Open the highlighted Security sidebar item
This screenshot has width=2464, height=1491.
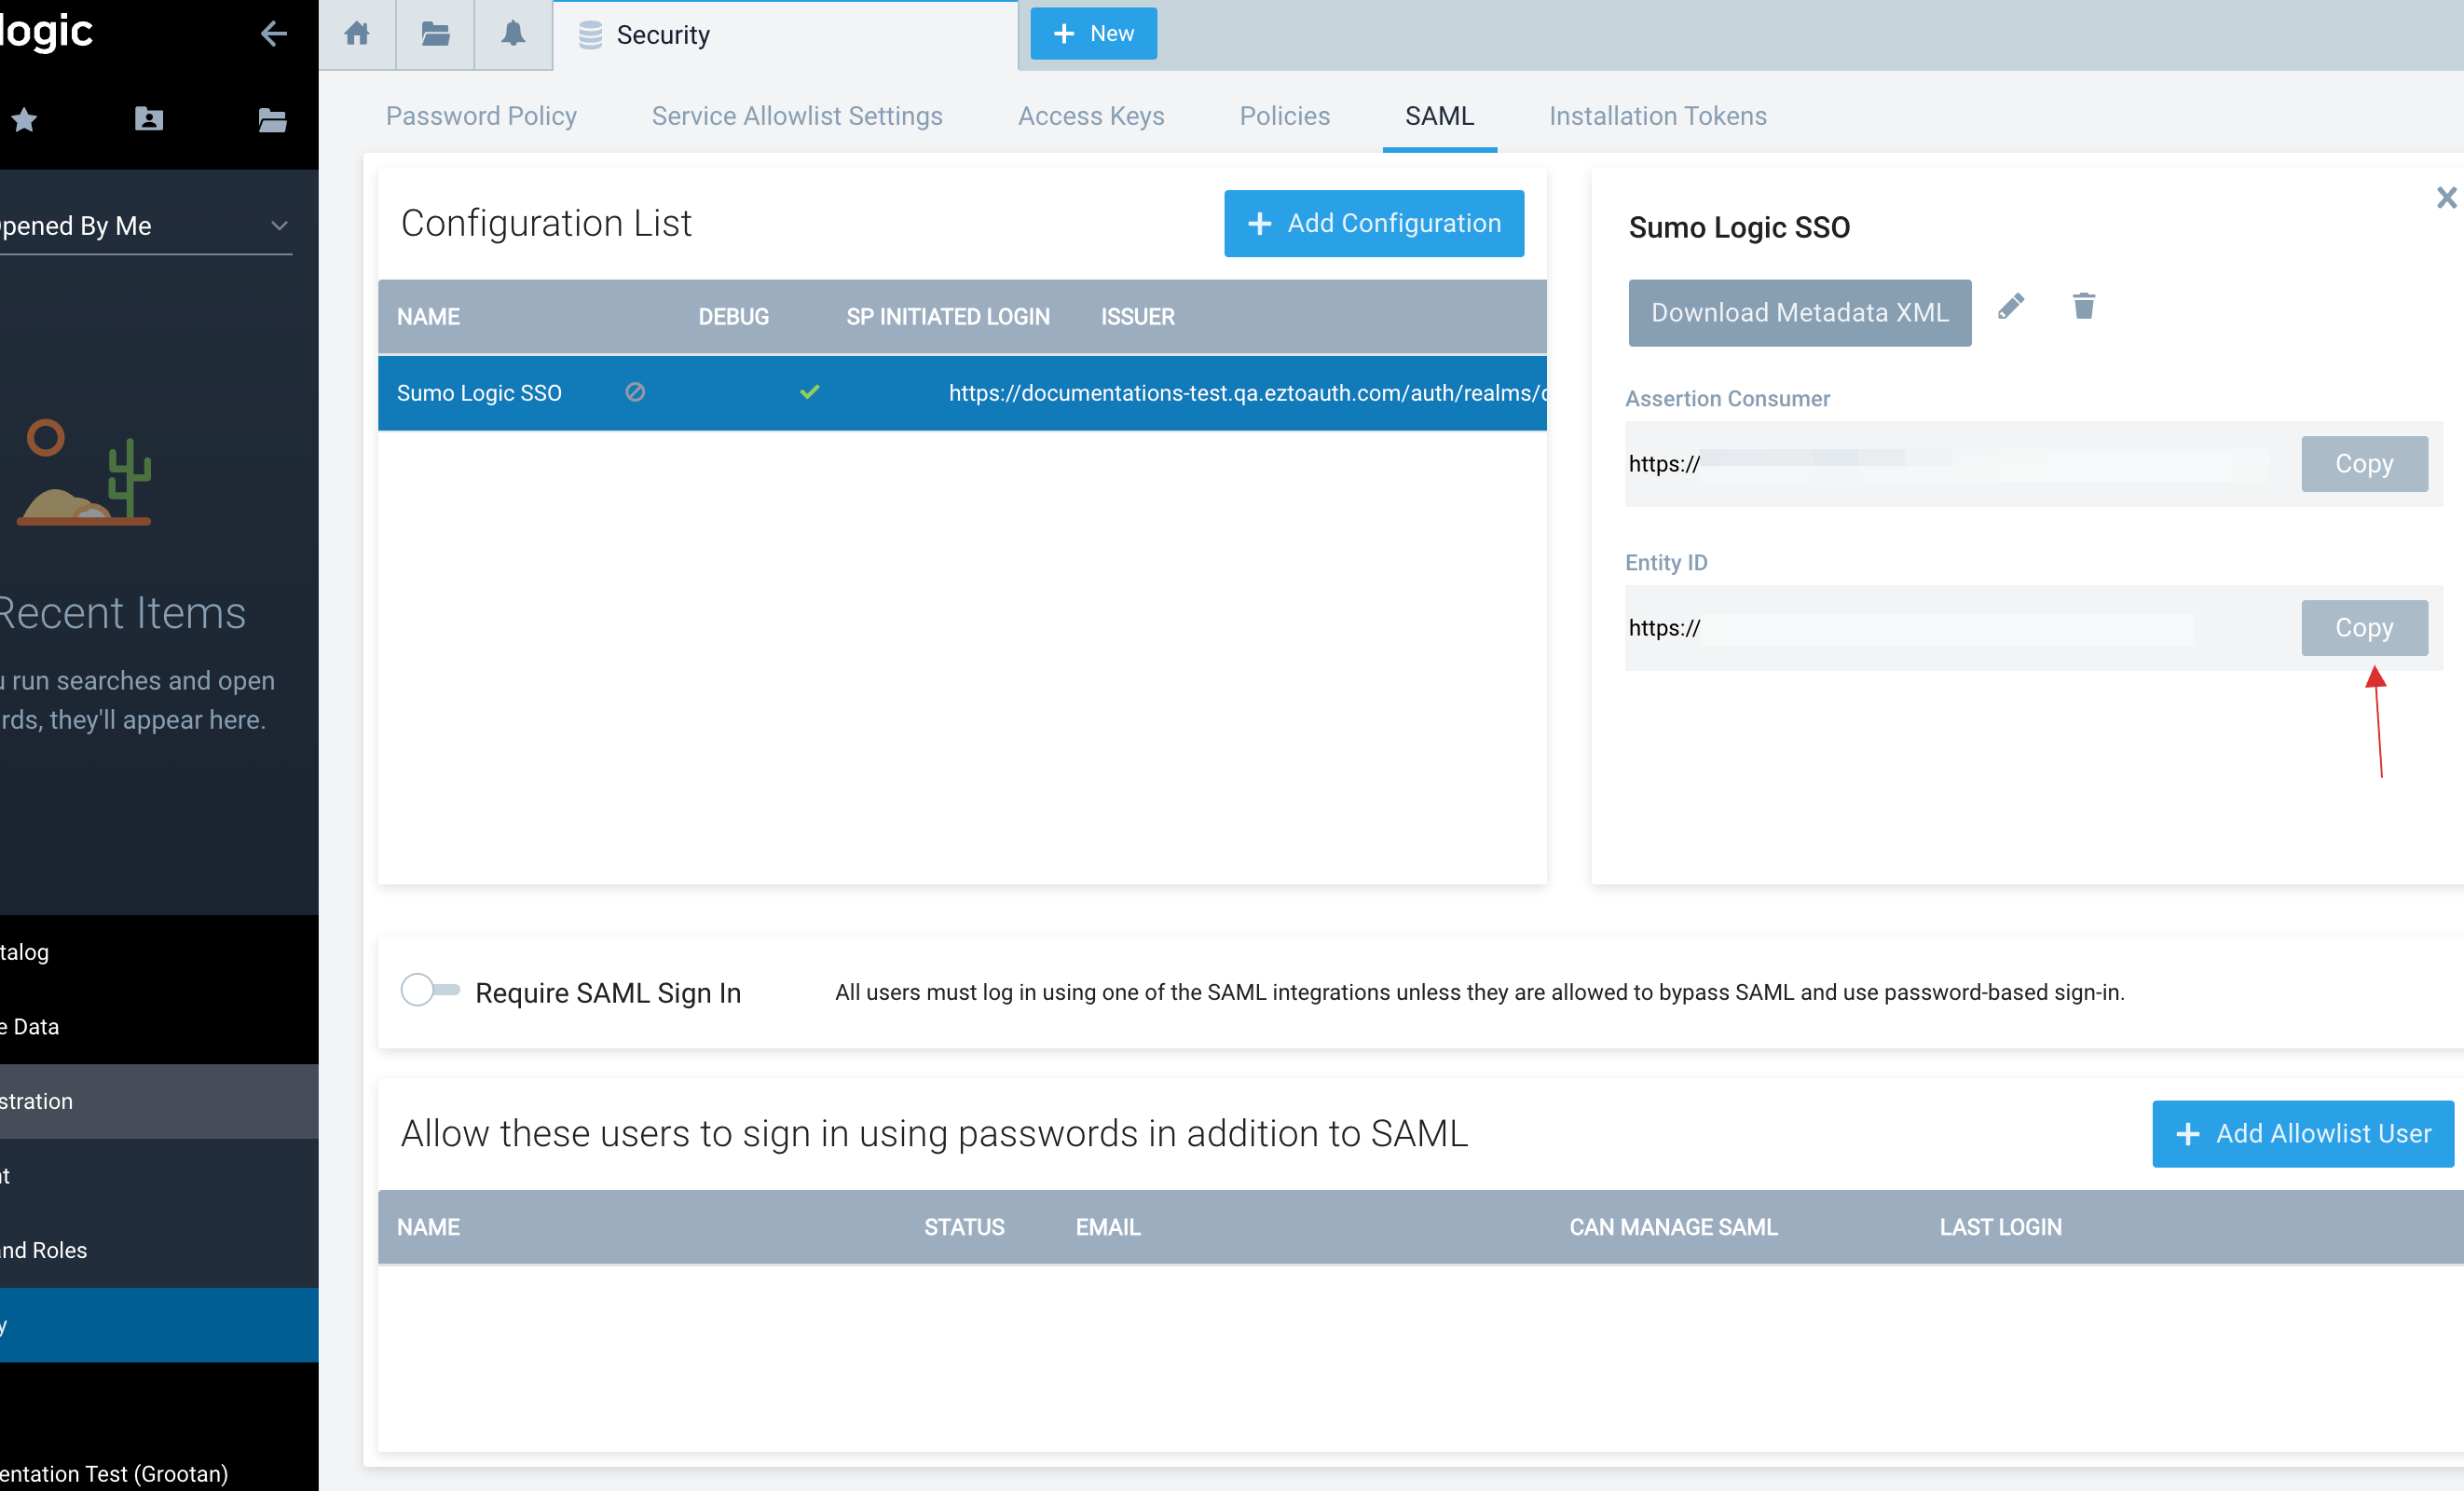pyautogui.click(x=159, y=1325)
